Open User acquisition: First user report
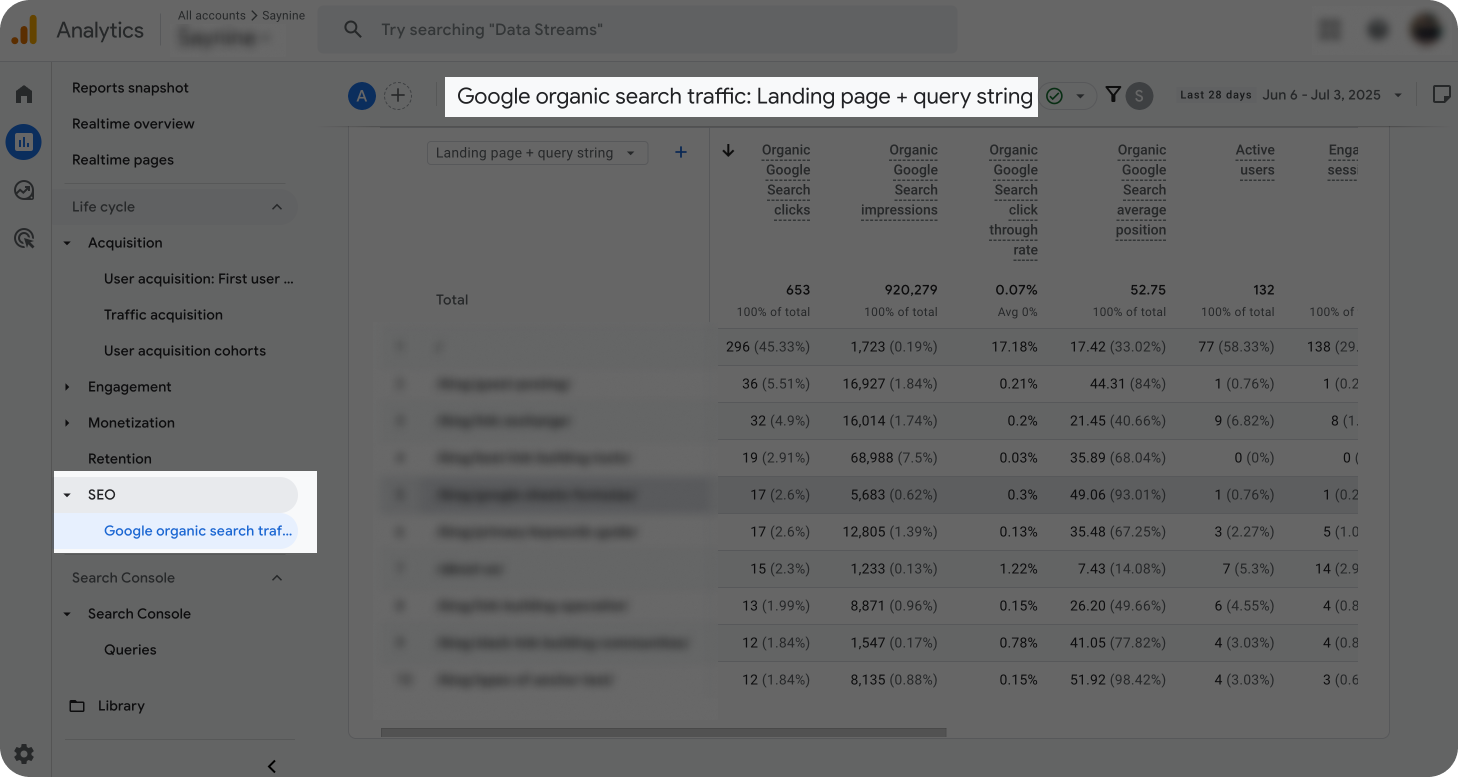 coord(199,279)
